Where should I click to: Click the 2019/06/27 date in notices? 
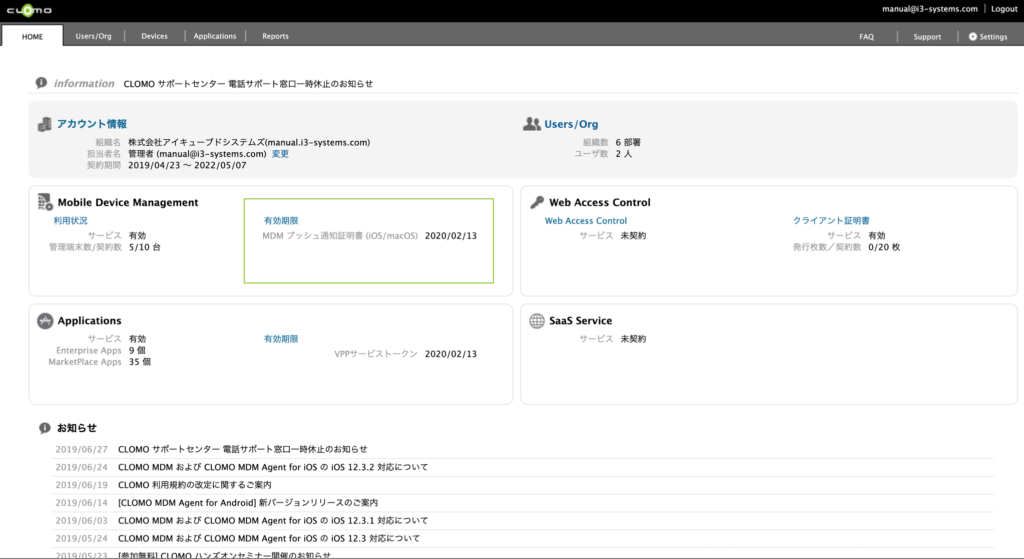pos(82,449)
